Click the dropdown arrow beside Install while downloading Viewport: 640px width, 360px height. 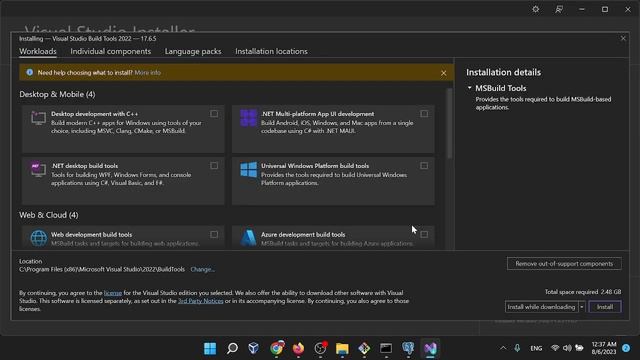[x=582, y=307]
